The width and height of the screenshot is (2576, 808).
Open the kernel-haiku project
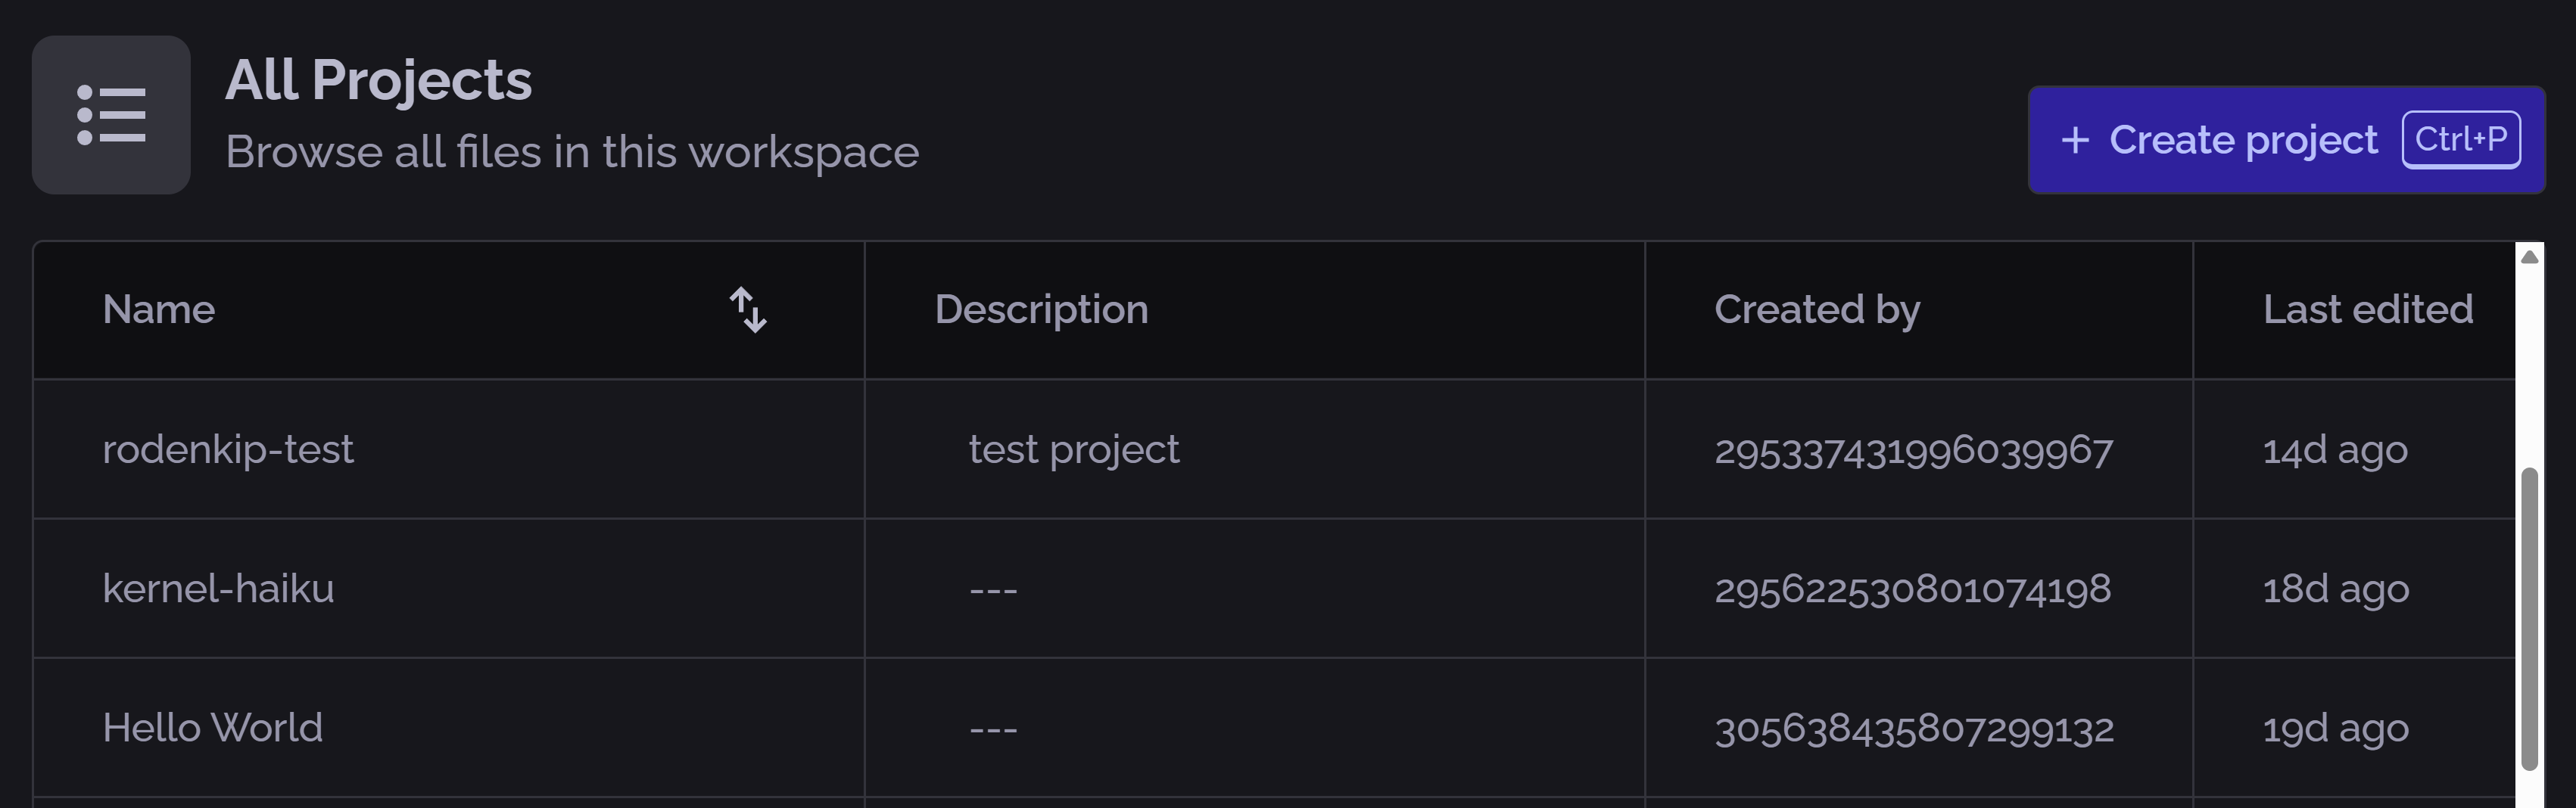(x=218, y=589)
